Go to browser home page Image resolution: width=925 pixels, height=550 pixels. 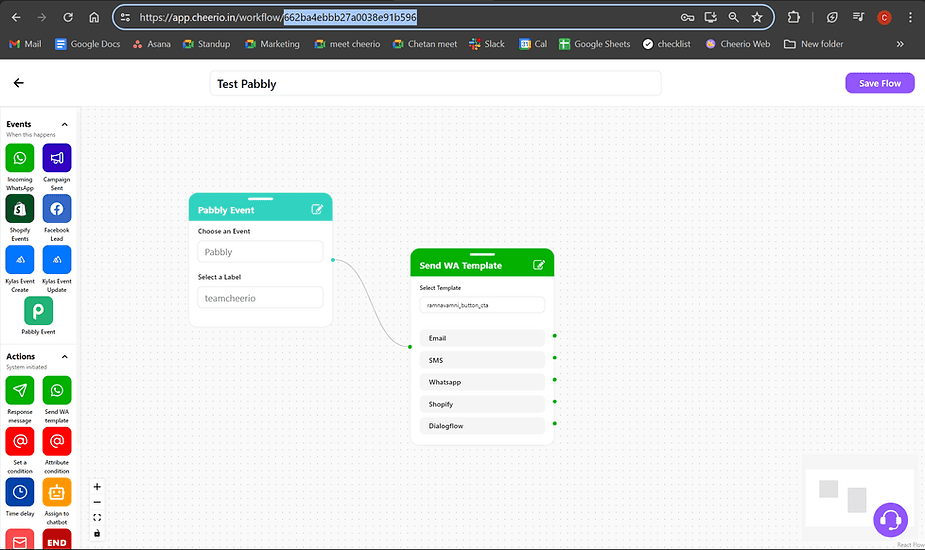coord(94,17)
